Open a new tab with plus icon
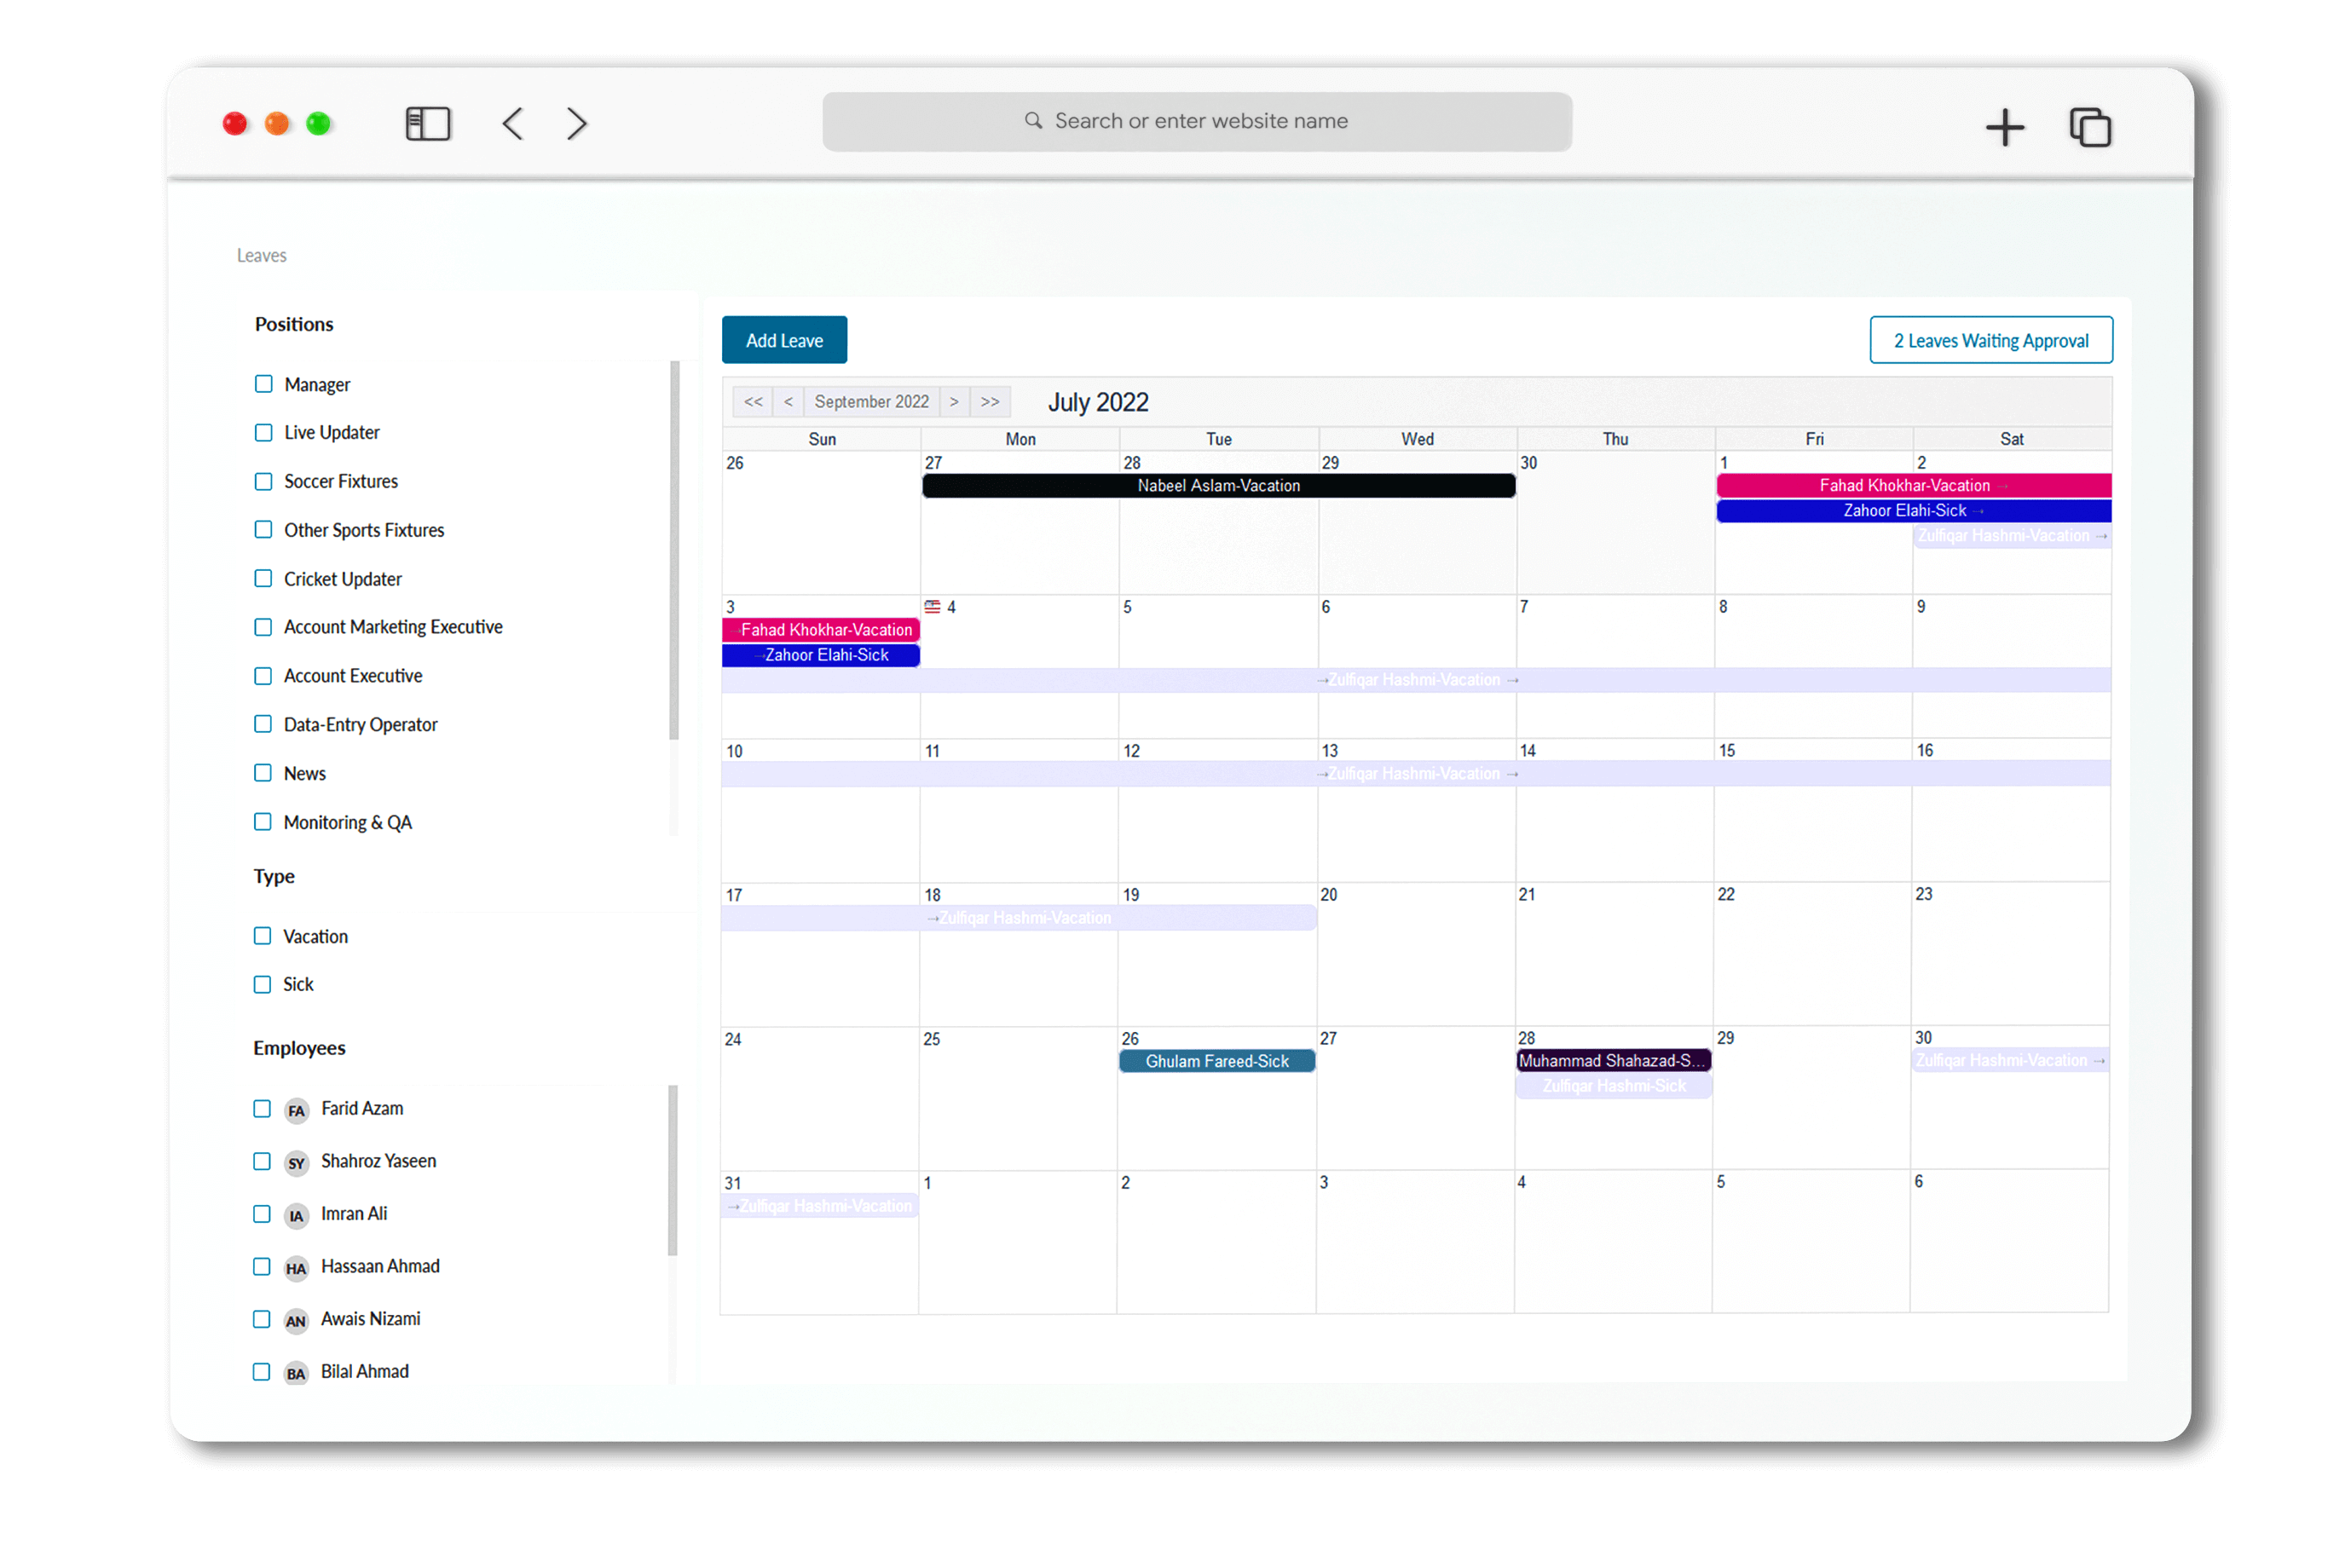The height and width of the screenshot is (1568, 2351). pos(2004,128)
